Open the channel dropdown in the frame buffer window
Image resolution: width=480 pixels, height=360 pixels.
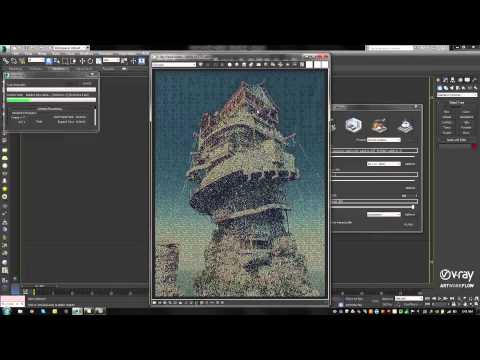[x=174, y=65]
